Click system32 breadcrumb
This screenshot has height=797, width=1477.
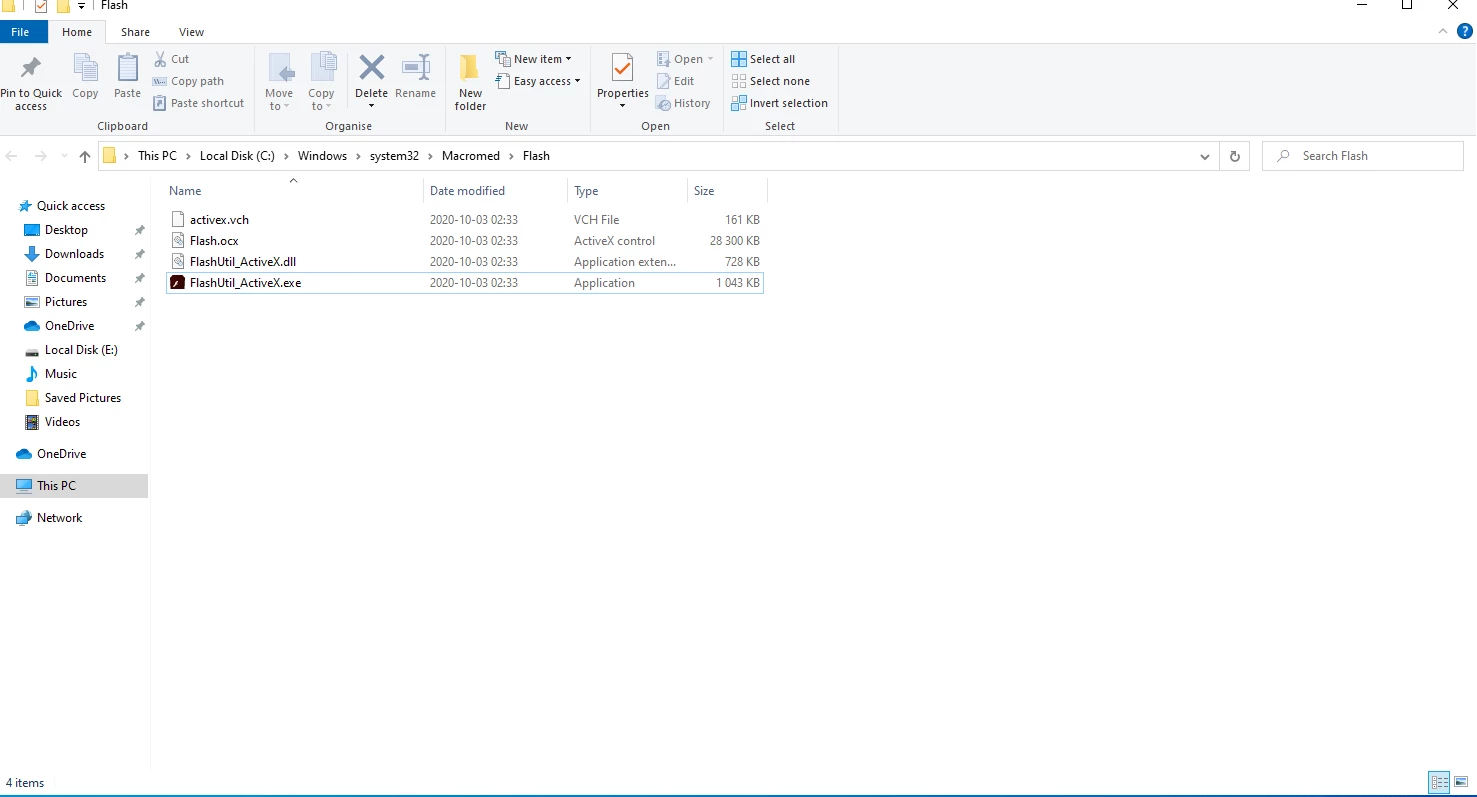pyautogui.click(x=394, y=156)
